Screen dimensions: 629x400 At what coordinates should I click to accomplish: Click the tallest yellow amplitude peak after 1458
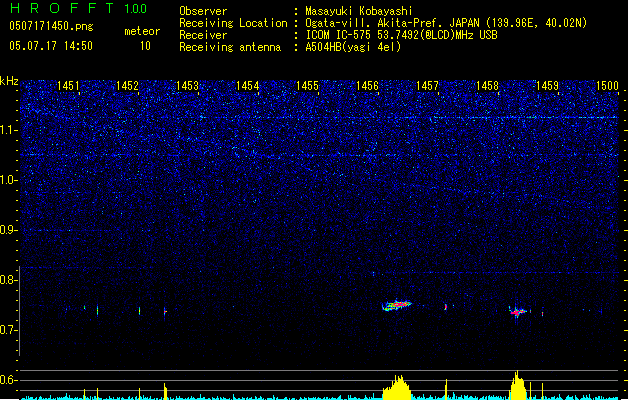point(517,384)
